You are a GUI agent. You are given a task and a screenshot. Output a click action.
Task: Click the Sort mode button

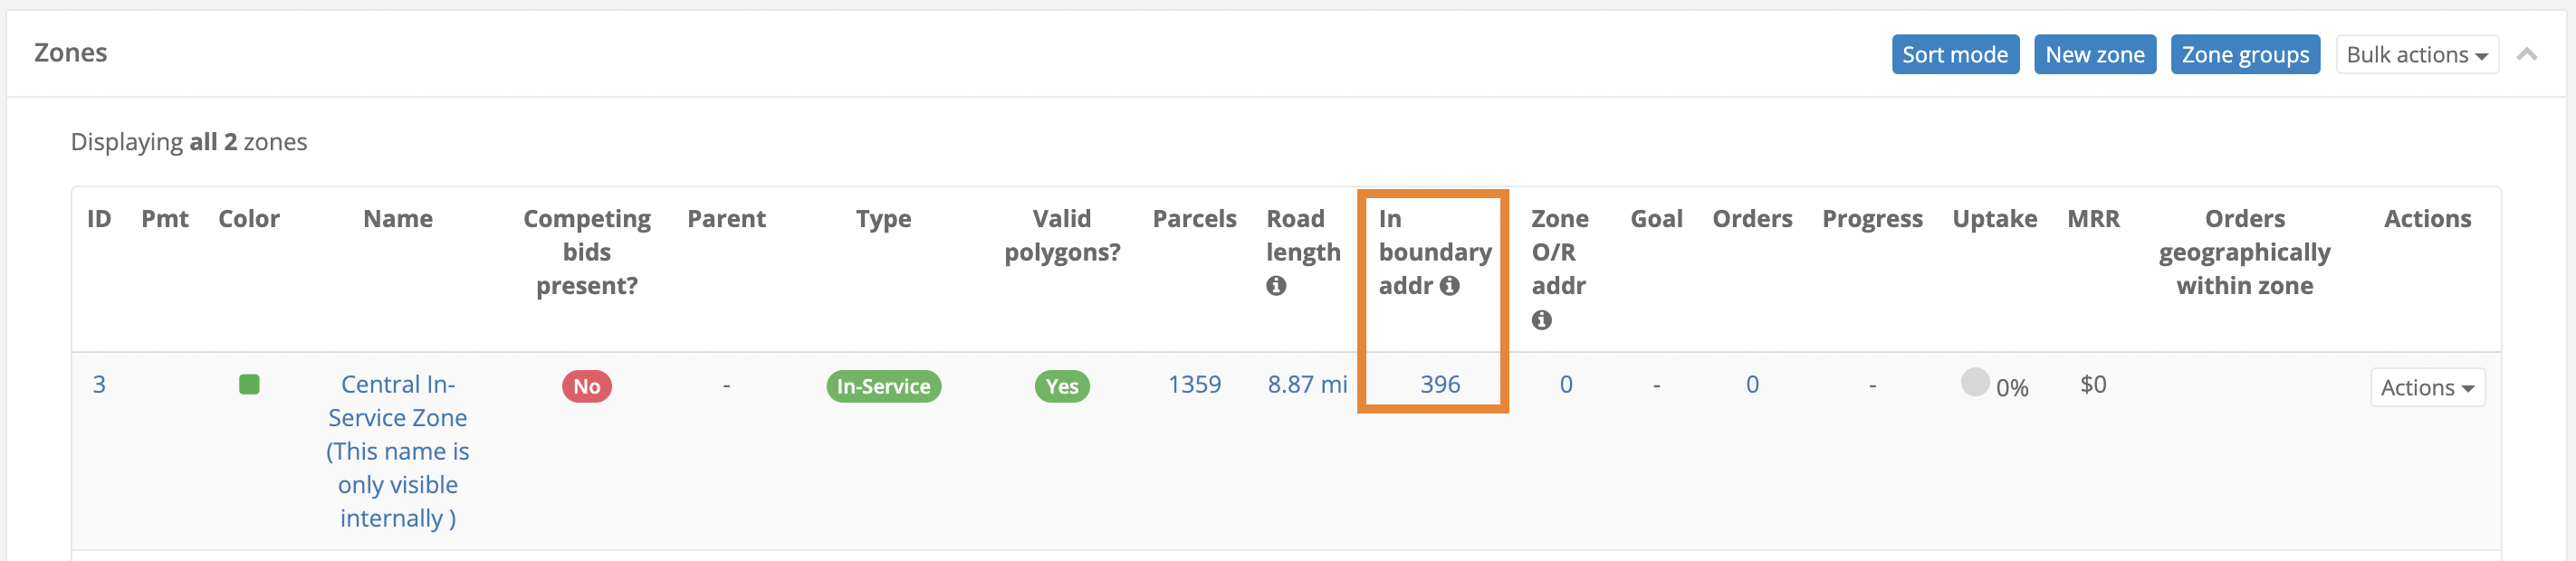point(1954,55)
